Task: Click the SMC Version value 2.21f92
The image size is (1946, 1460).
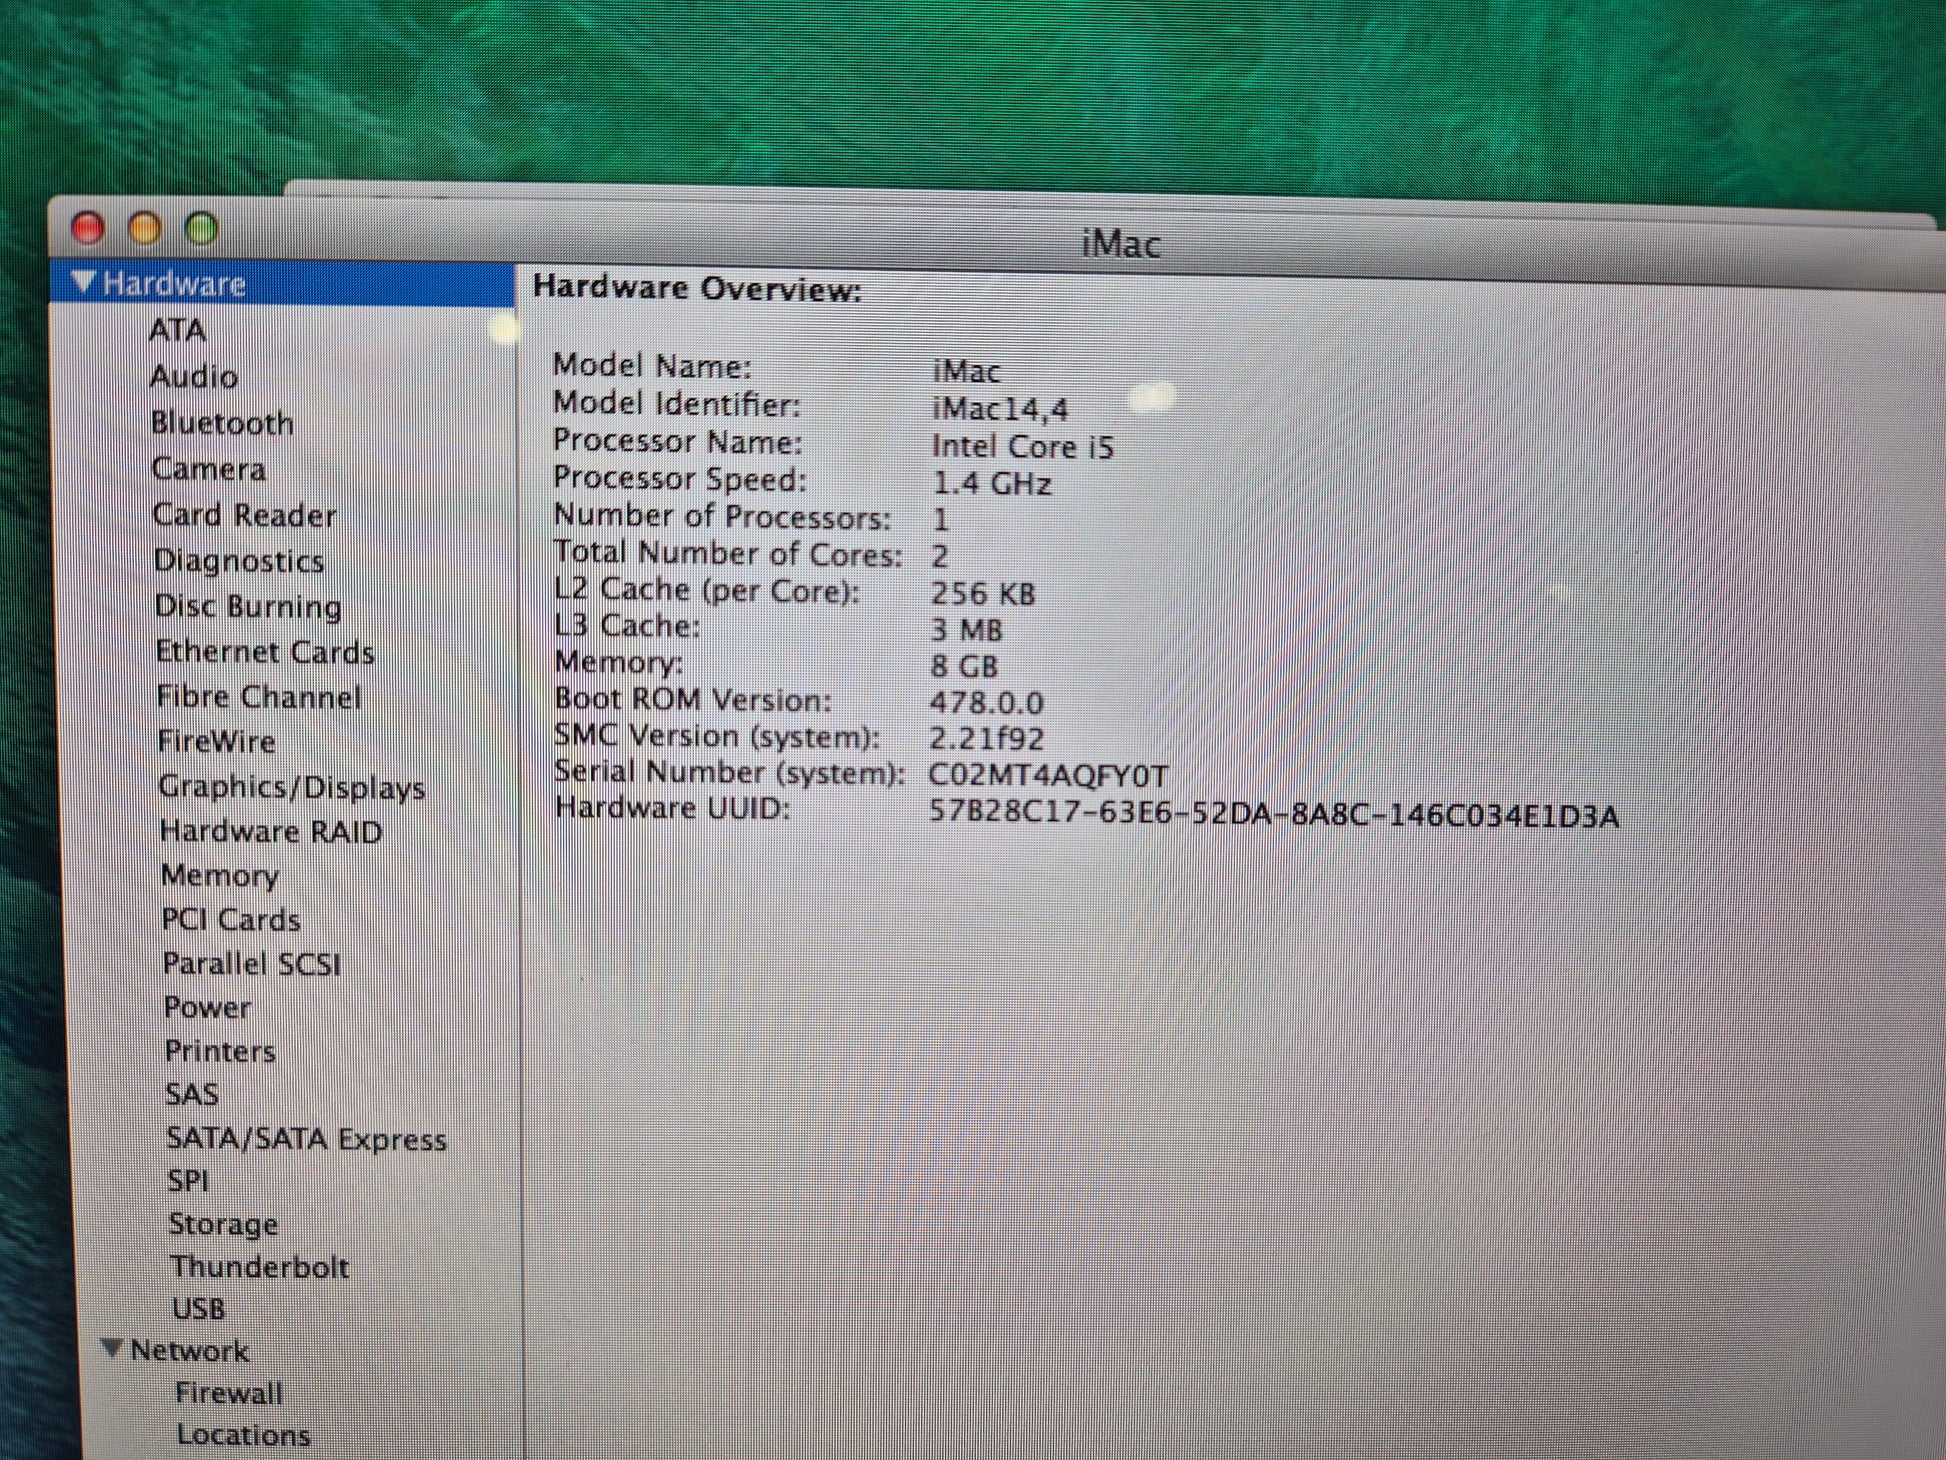Action: coord(986,739)
